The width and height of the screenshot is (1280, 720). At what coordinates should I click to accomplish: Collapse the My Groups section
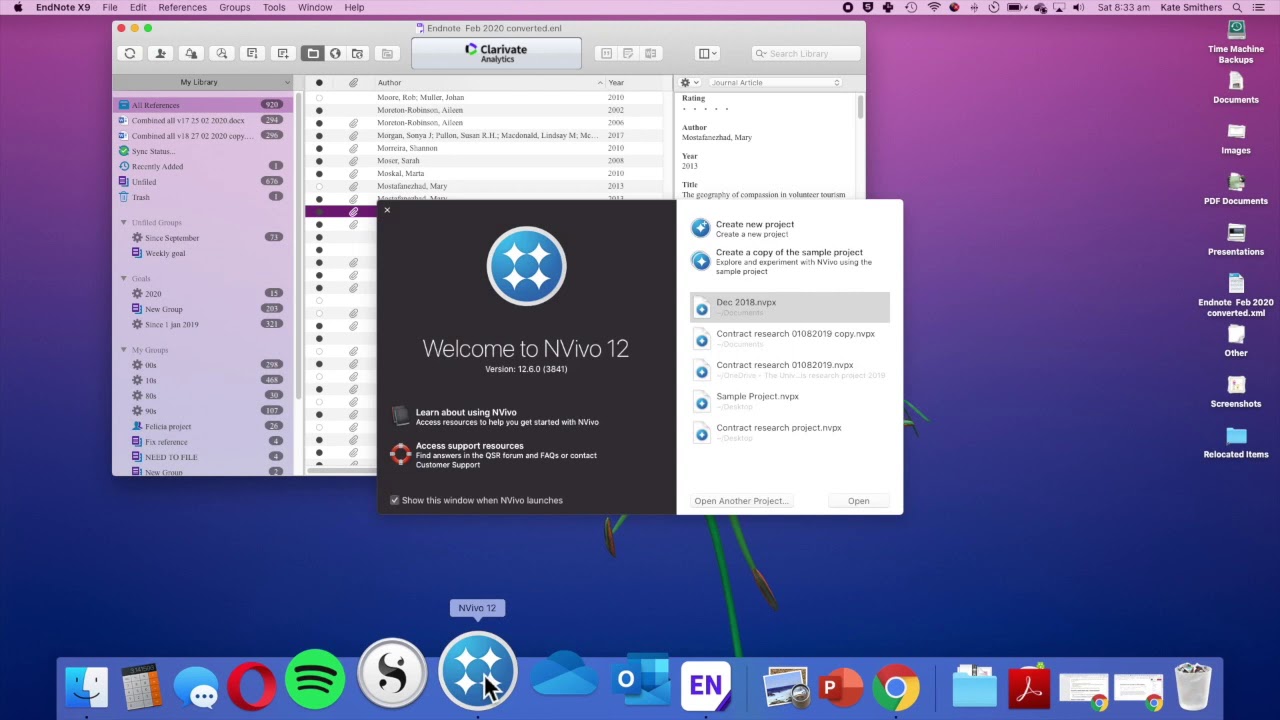(x=124, y=350)
